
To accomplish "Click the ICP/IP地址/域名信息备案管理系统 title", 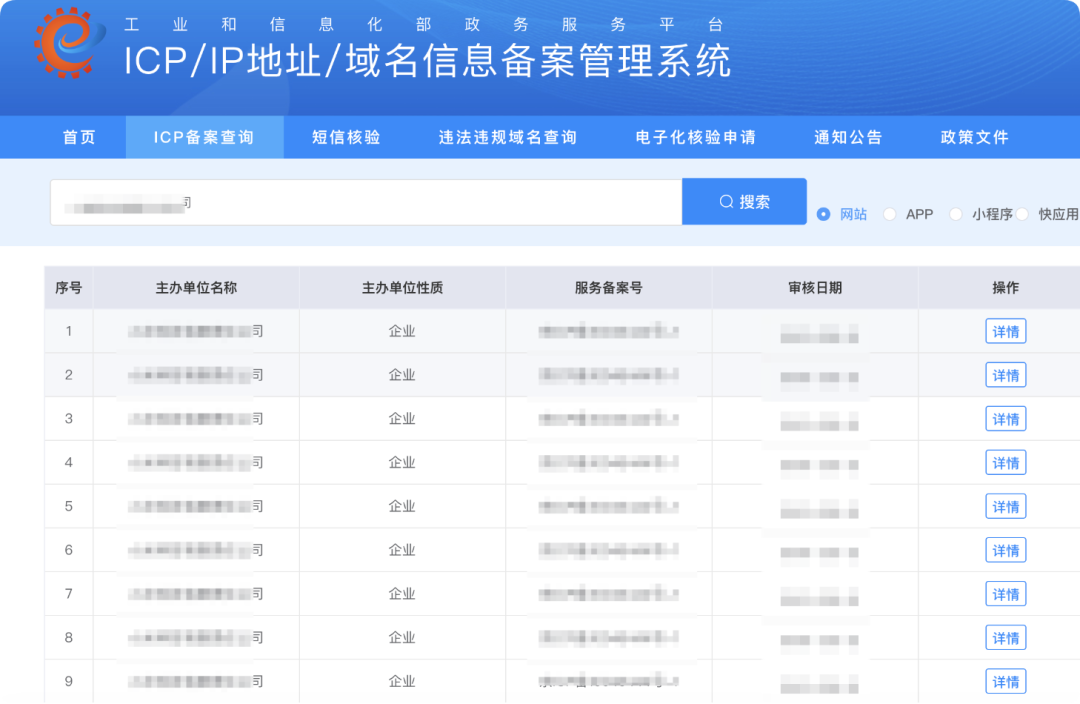I will point(427,61).
